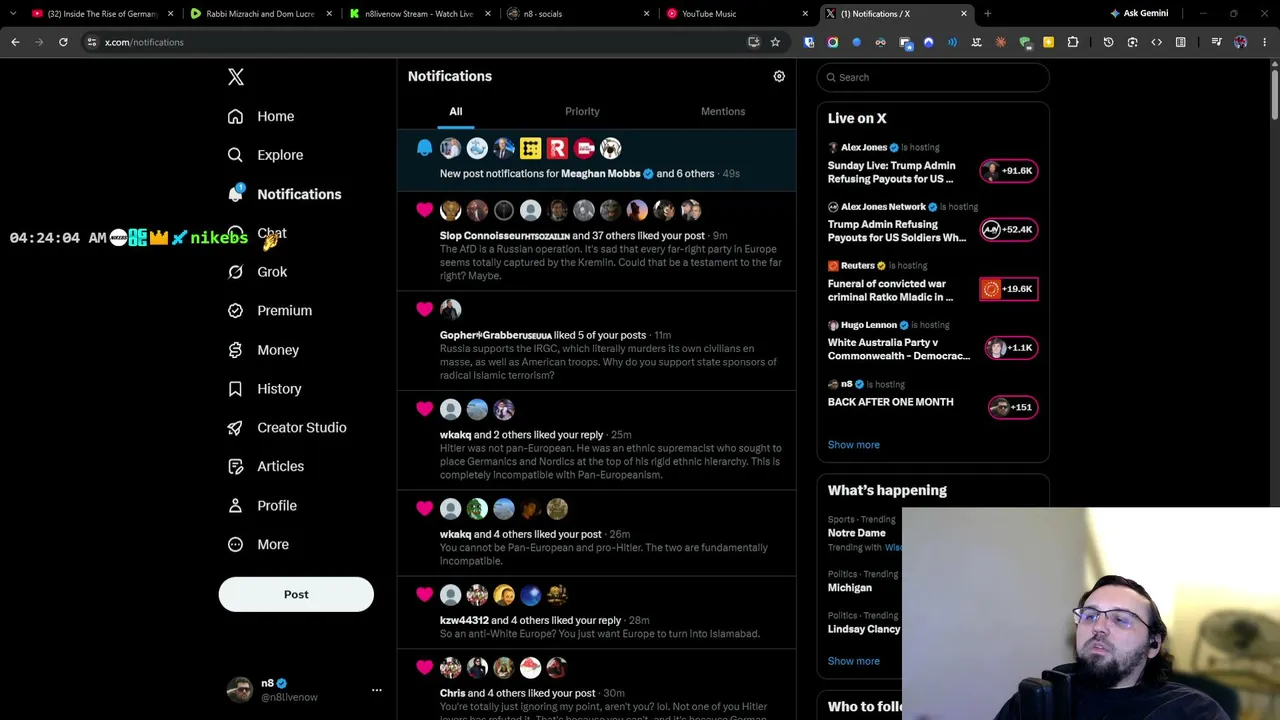Switch to the n8 - socials browser tab
The image size is (1280, 720).
(x=578, y=14)
